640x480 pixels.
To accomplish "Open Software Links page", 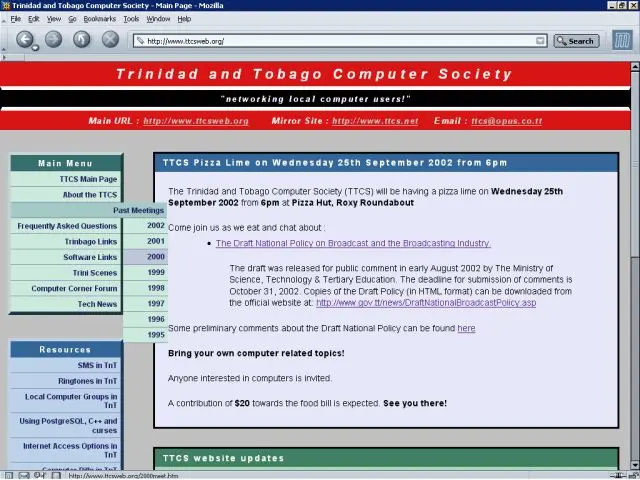I will (66, 257).
